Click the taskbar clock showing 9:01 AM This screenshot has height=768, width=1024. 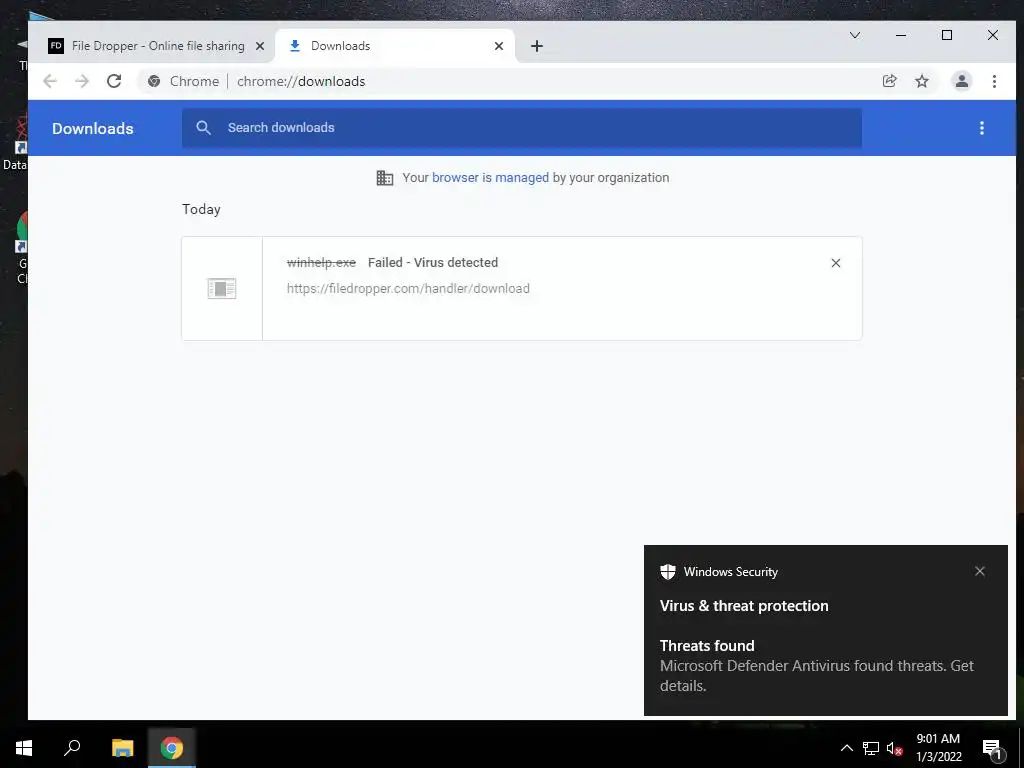point(938,748)
